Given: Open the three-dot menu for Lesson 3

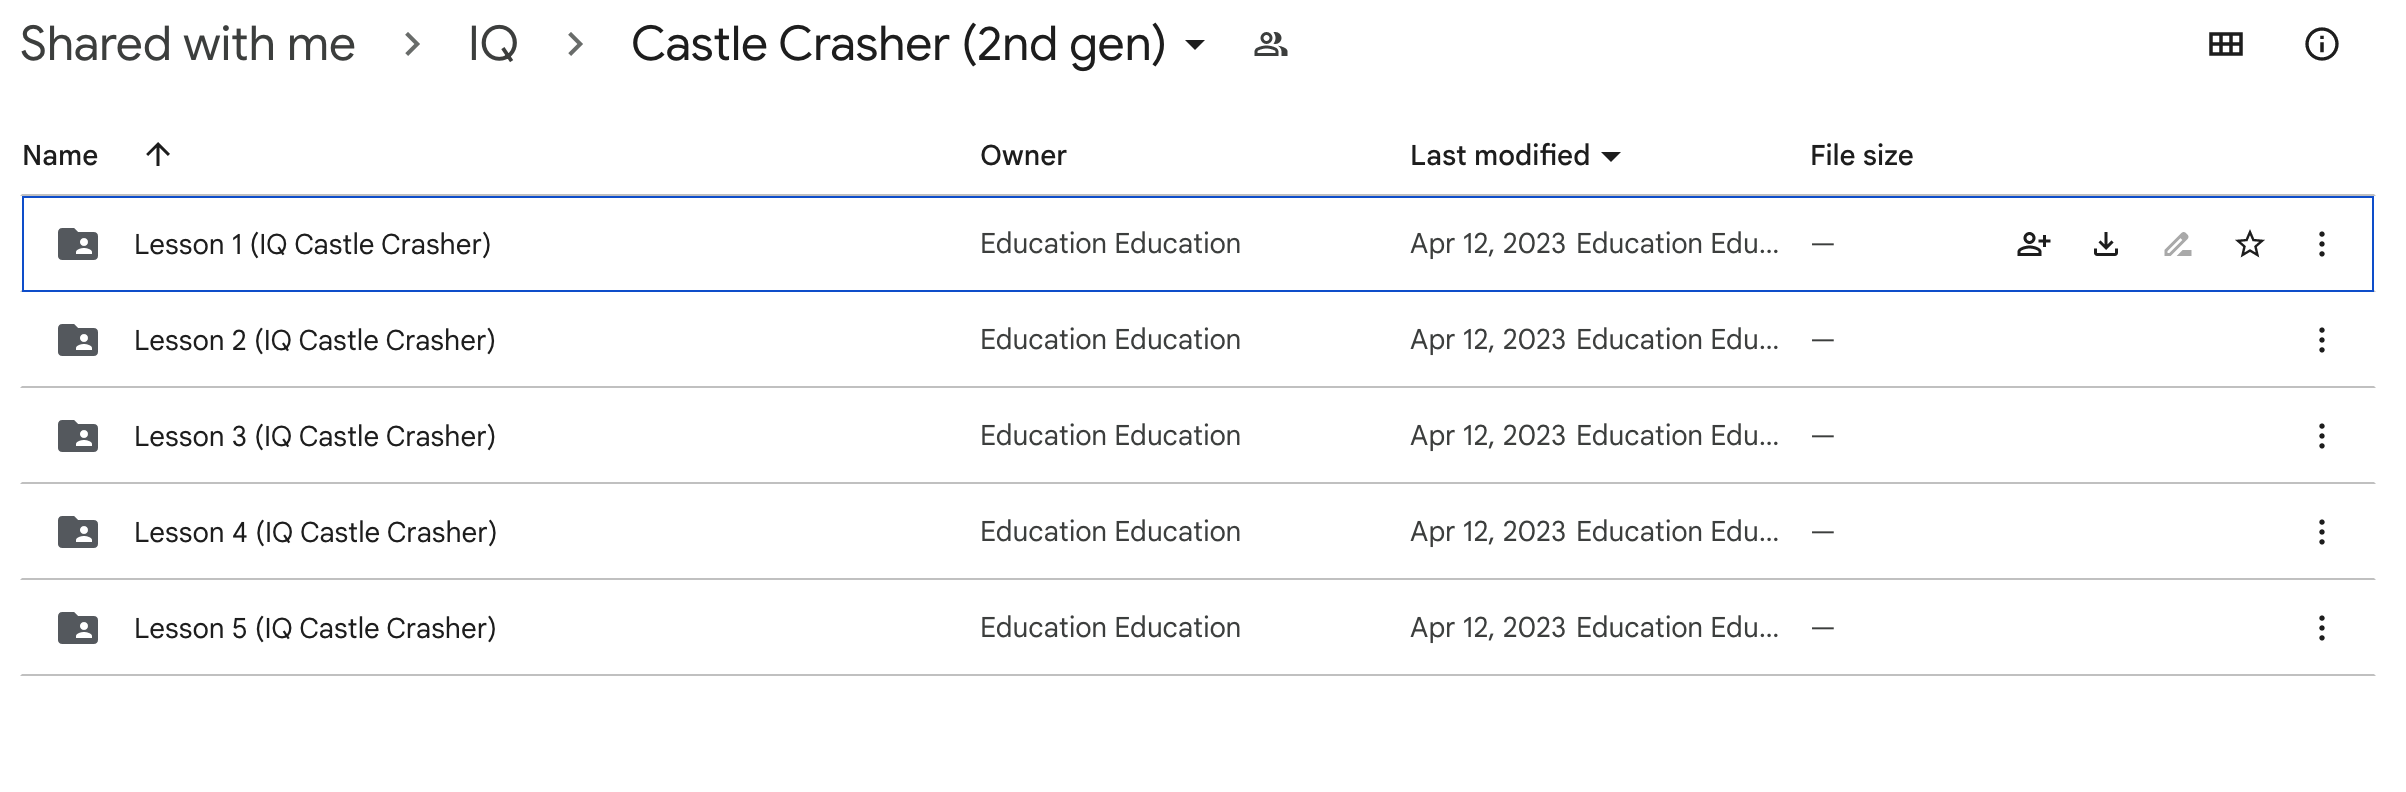Looking at the screenshot, I should click(x=2321, y=435).
